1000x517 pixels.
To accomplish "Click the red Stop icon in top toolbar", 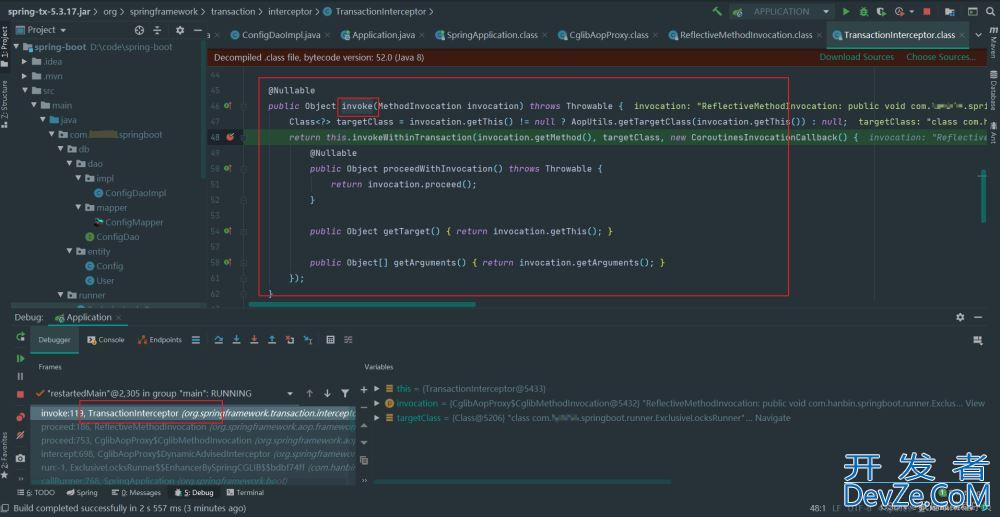I will [x=927, y=11].
